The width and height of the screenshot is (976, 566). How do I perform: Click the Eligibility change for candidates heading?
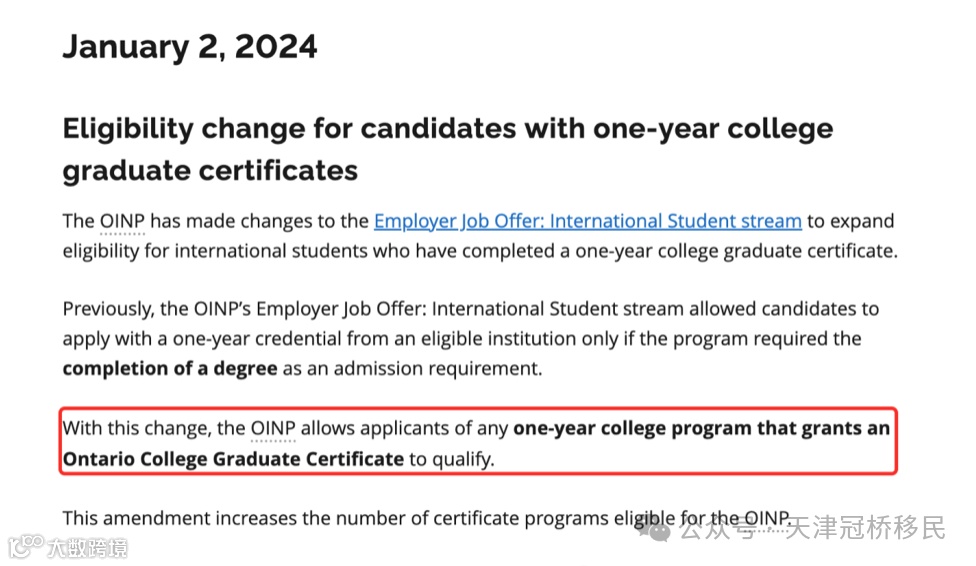447,129
